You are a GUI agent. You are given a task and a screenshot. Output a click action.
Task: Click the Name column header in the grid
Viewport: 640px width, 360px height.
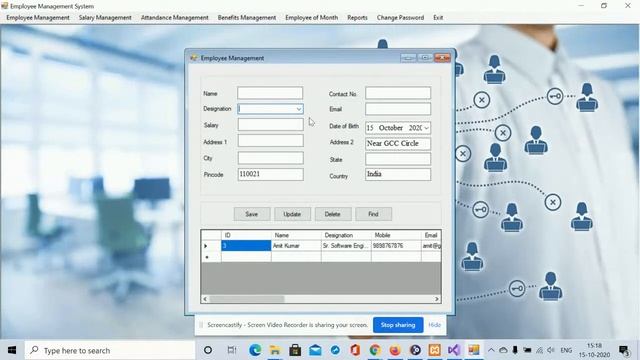296,235
